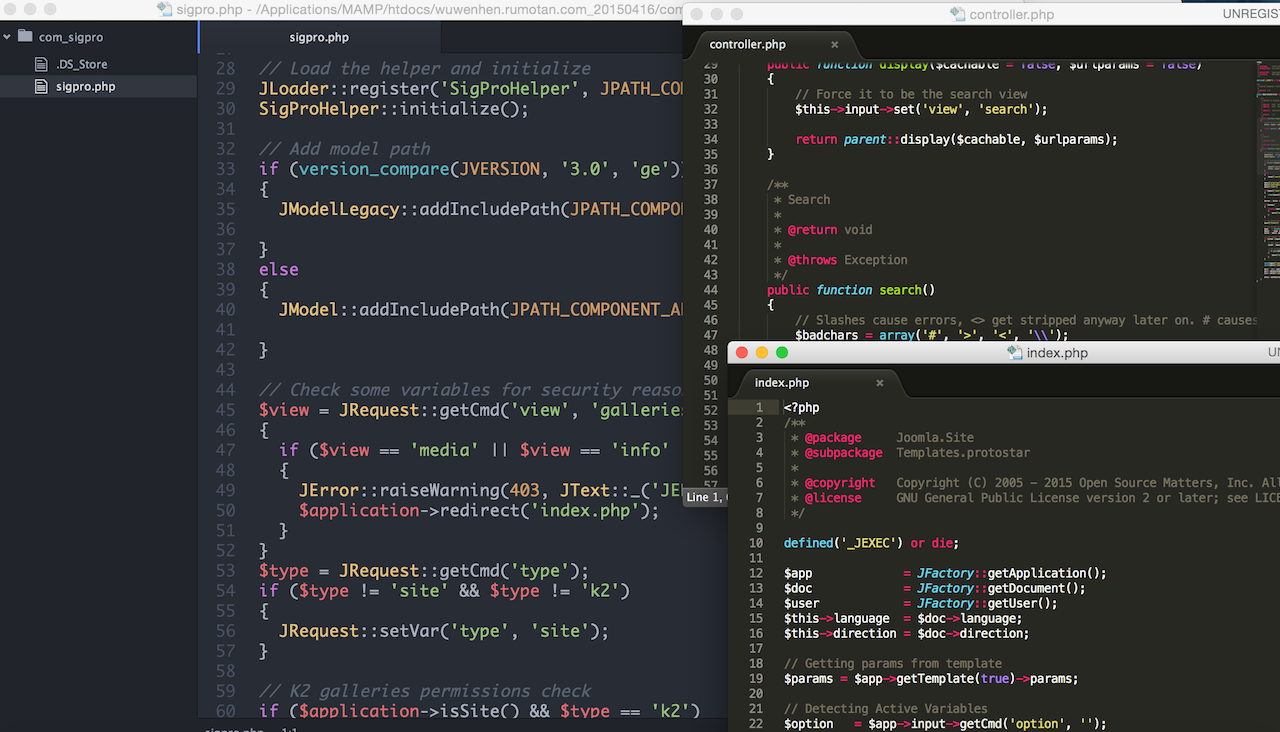
Task: Close the index.php tab
Action: tap(880, 382)
